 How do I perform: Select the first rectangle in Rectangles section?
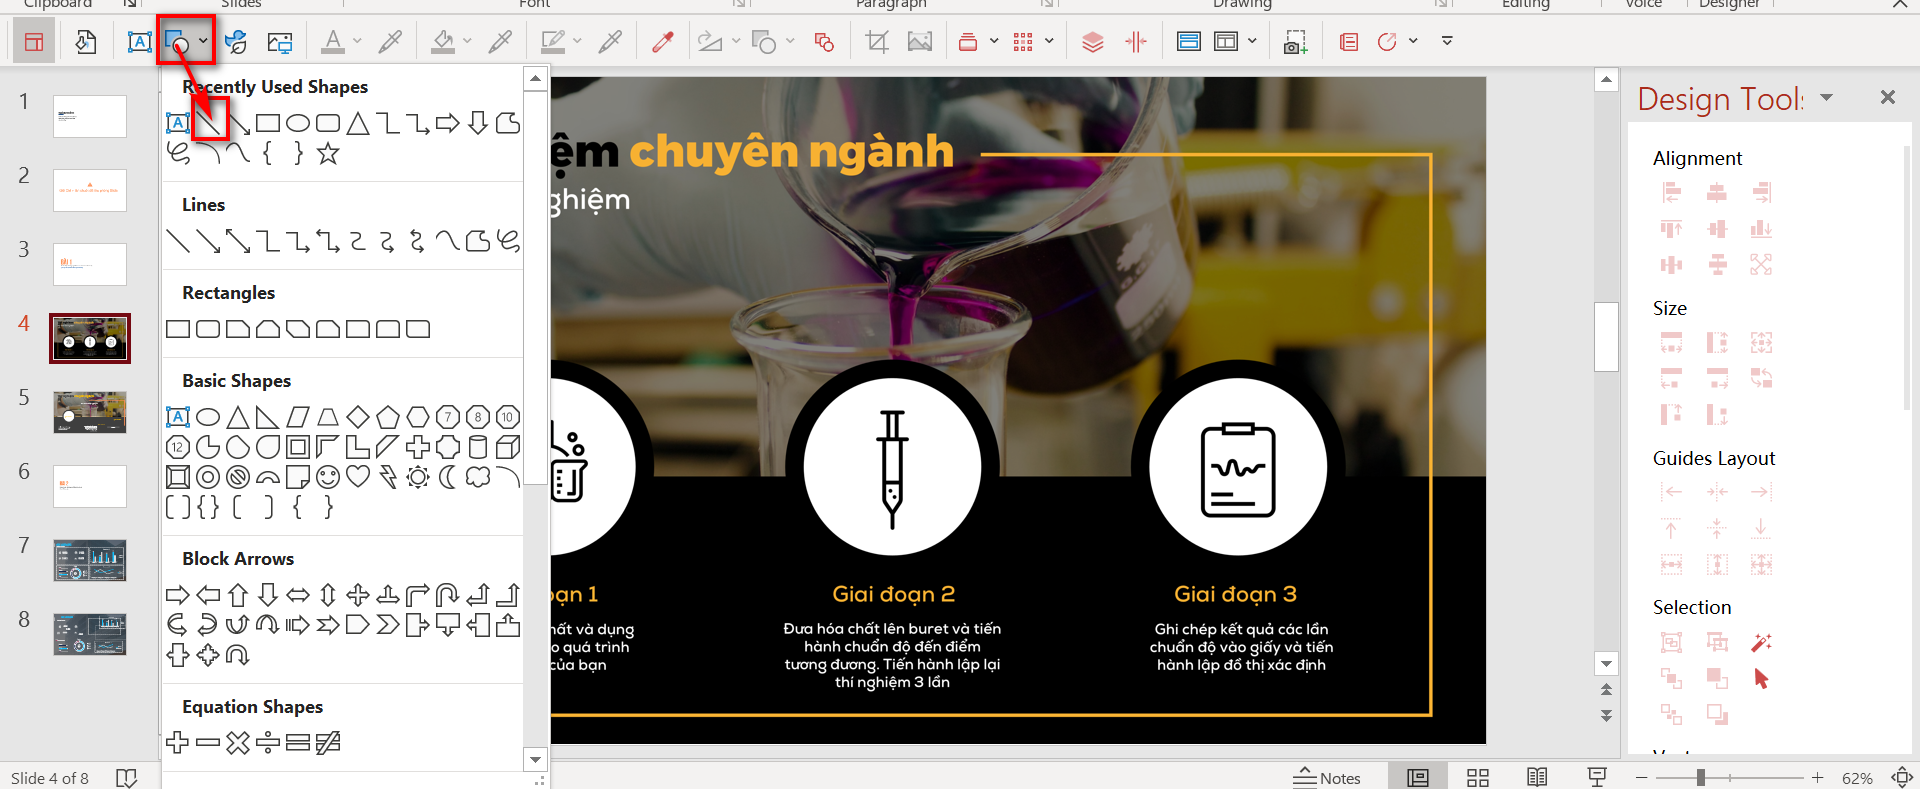[x=178, y=329]
